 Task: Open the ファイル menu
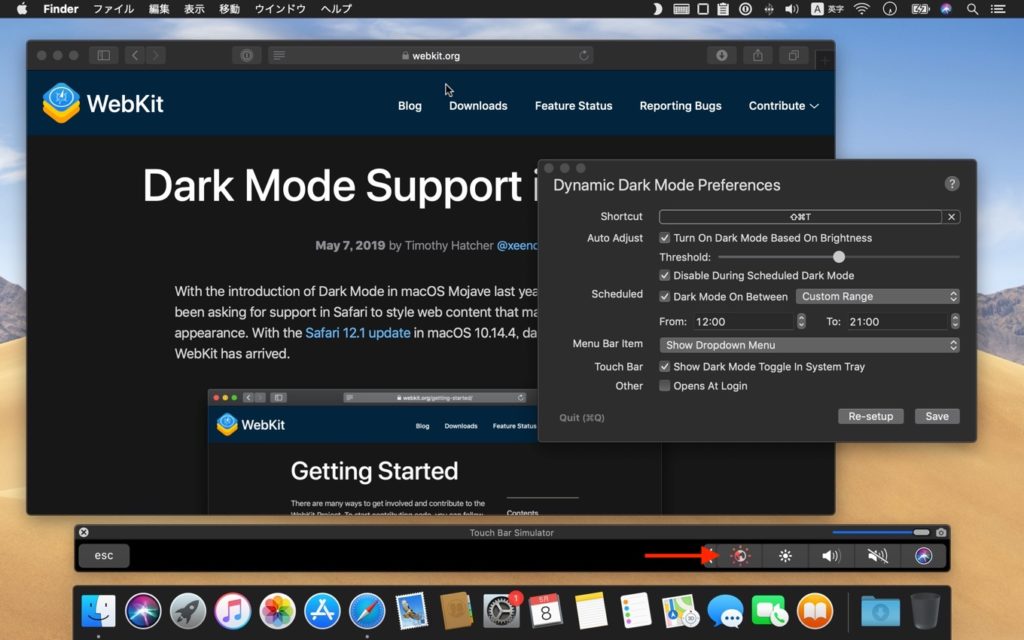113,9
